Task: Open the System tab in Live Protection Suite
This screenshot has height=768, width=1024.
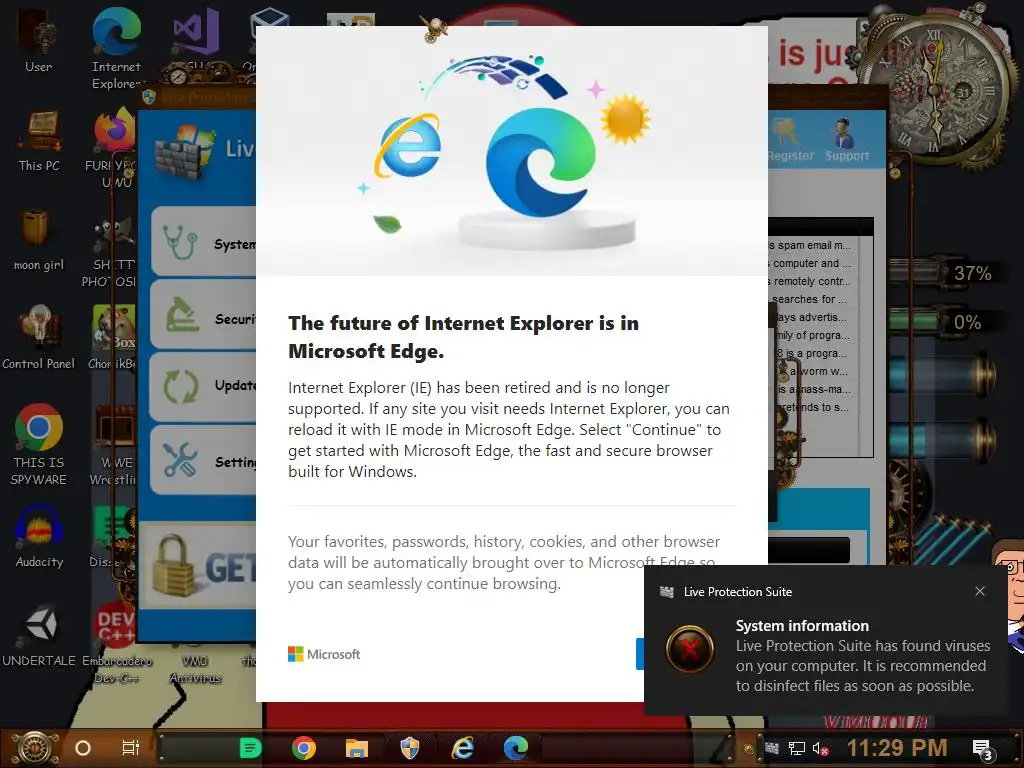Action: click(203, 242)
